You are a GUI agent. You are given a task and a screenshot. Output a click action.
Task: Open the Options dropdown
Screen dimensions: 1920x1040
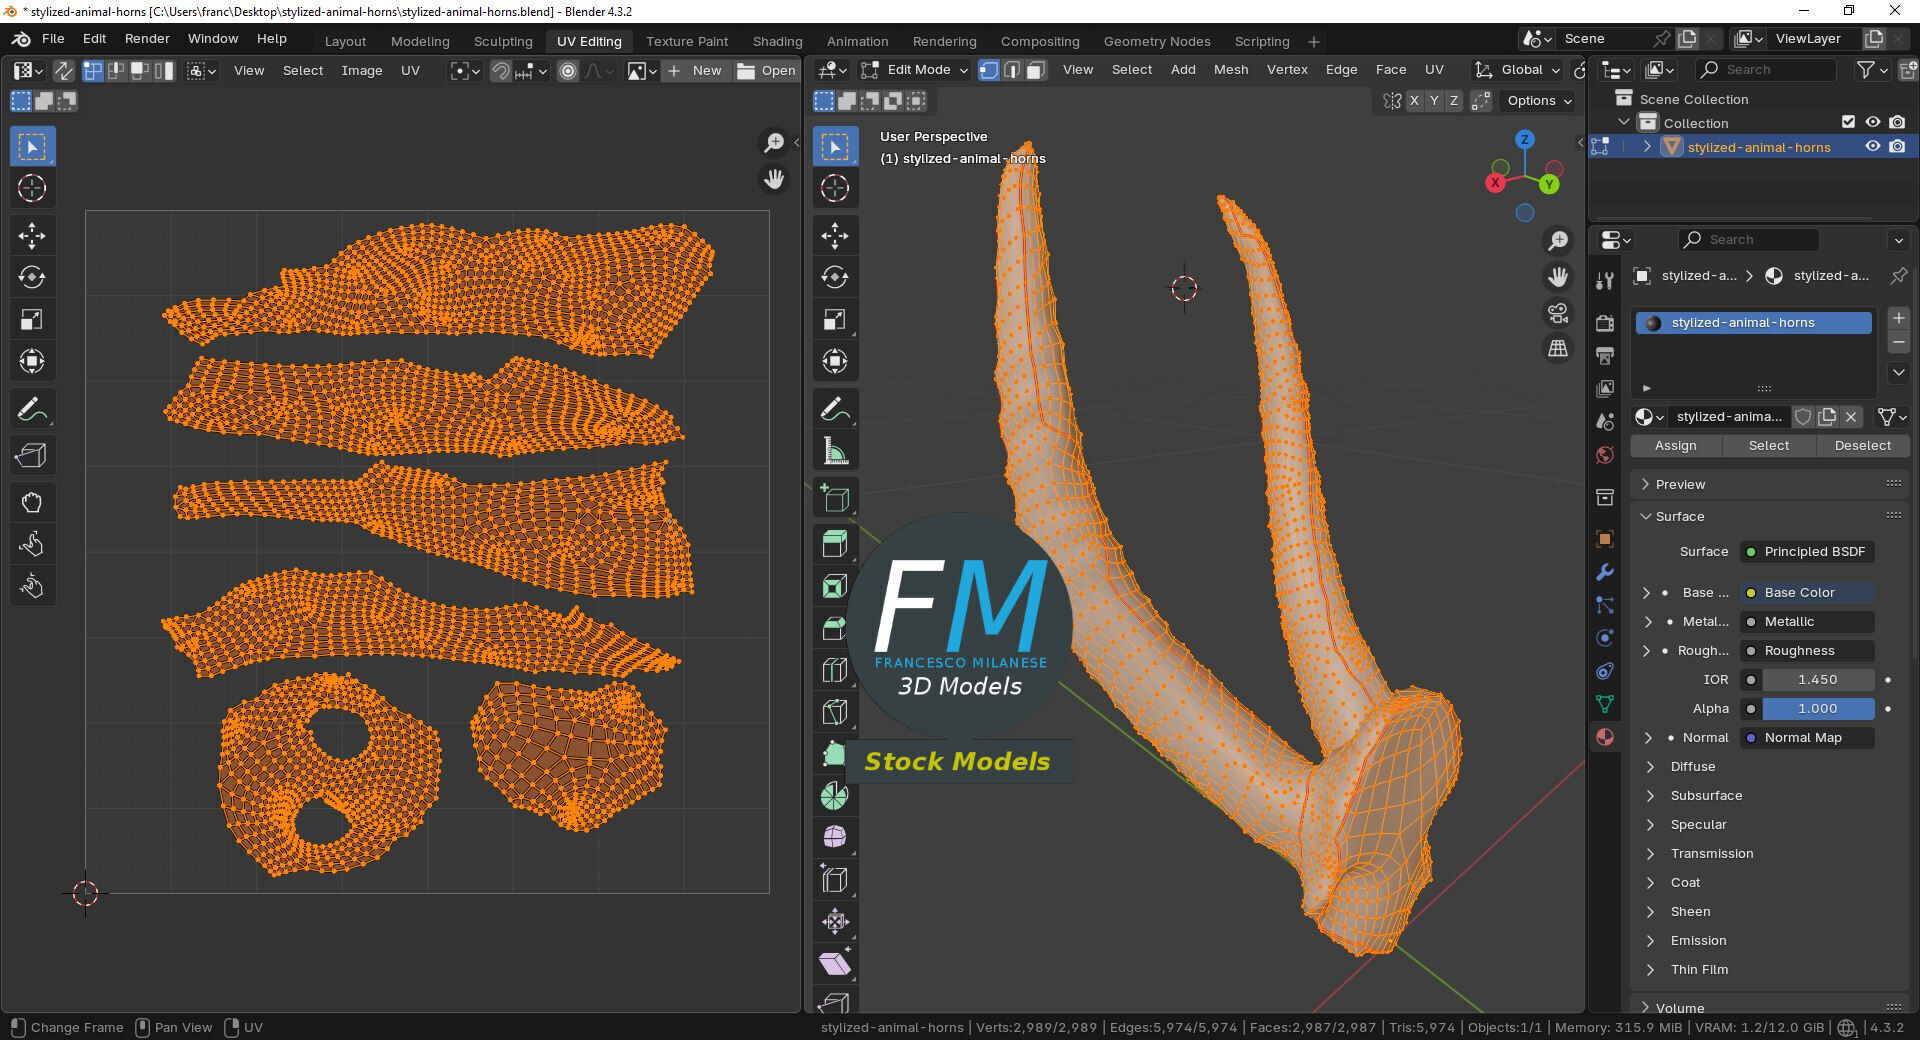tap(1539, 101)
